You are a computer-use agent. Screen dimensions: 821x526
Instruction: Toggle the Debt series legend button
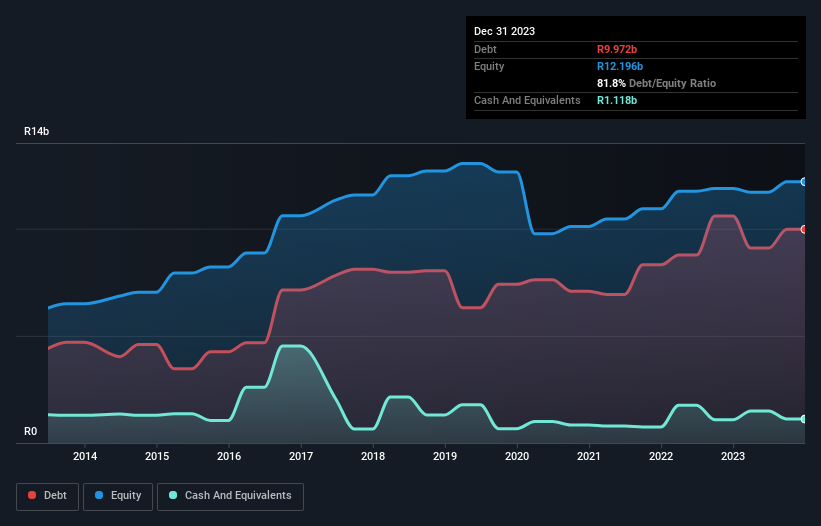(x=48, y=496)
